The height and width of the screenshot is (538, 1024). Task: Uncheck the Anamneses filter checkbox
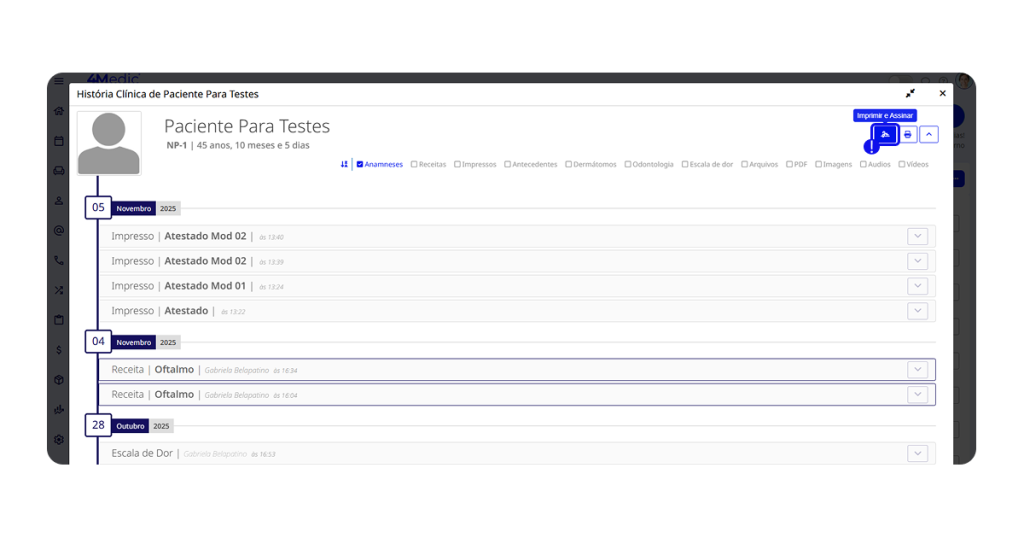click(360, 164)
